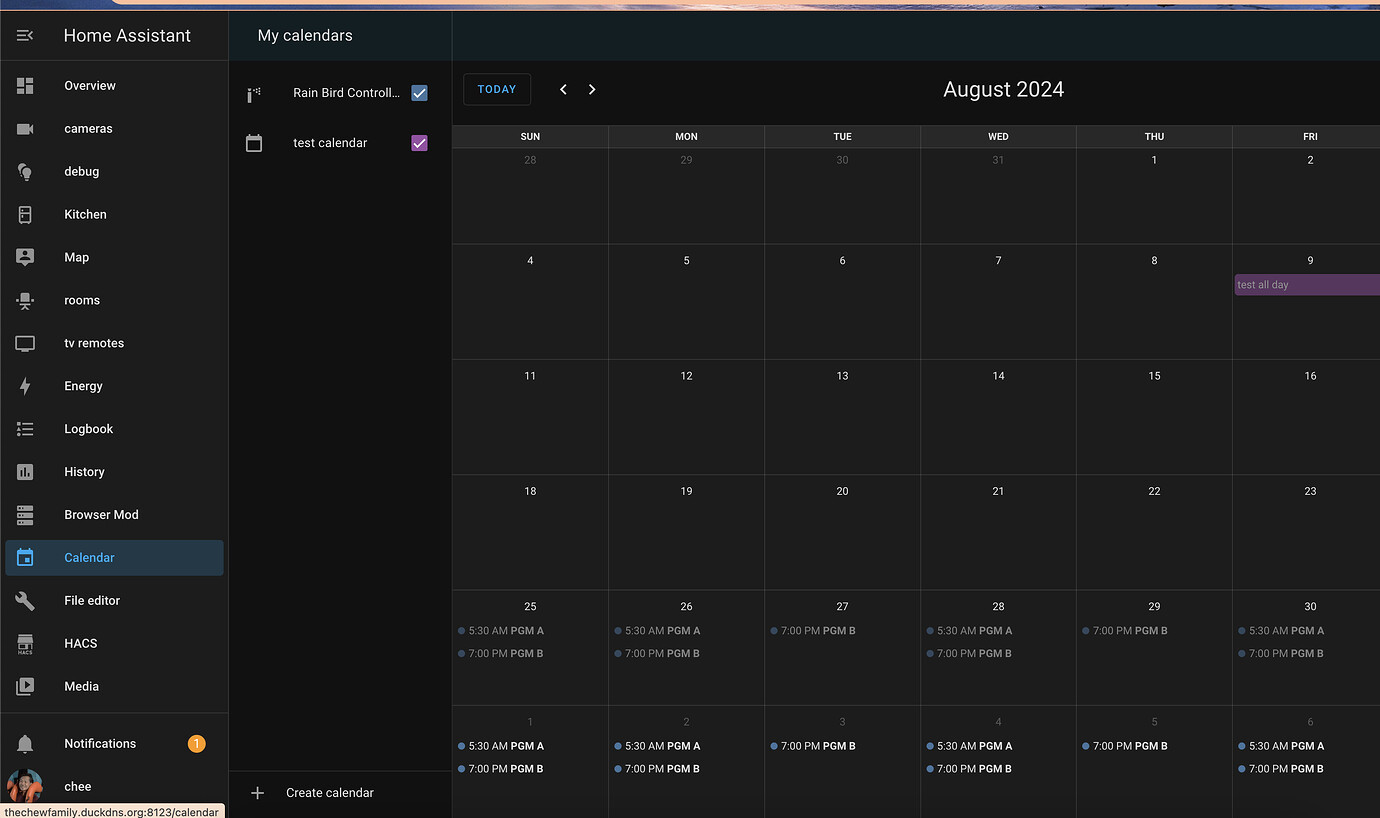
Task: Click the Logbook list icon
Action: [x=25, y=428]
